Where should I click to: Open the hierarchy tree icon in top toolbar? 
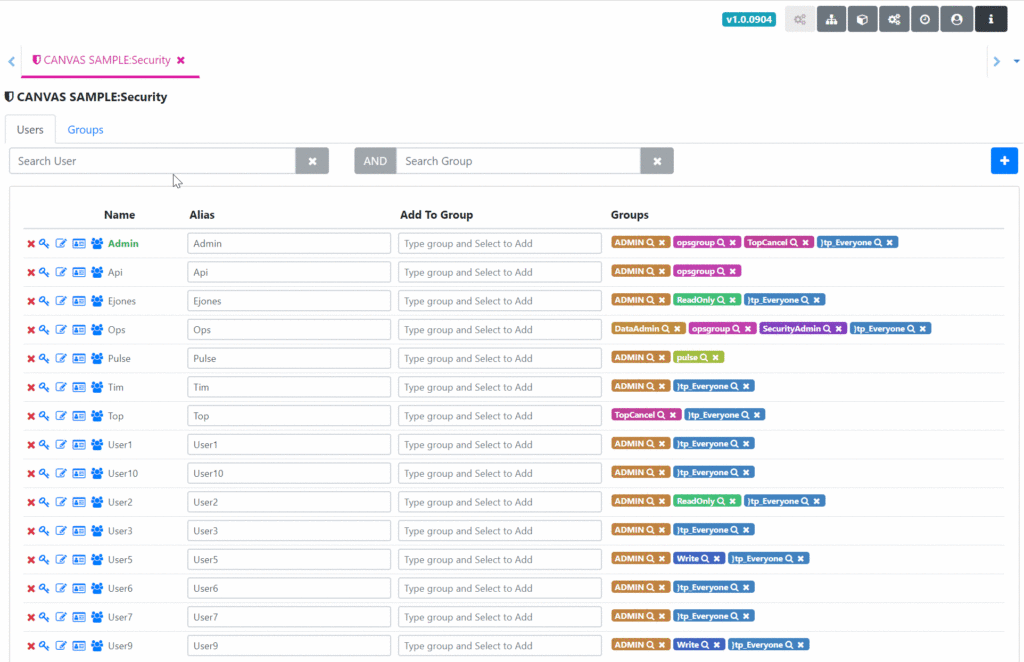tap(831, 19)
